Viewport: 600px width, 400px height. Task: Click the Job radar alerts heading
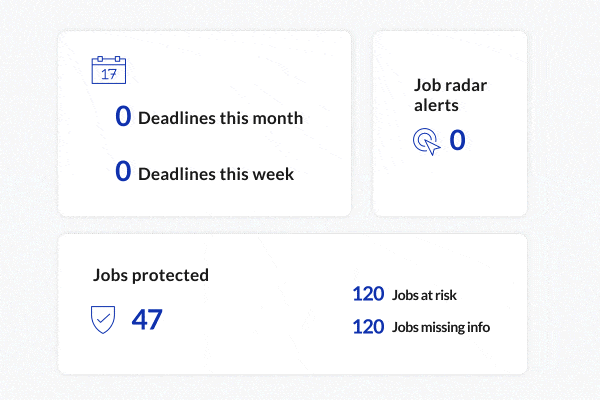(x=450, y=94)
